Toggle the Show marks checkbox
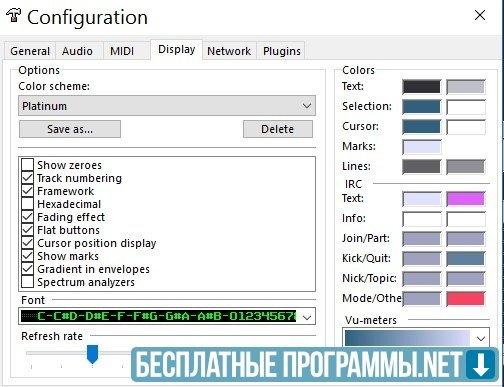Screen dimensions: 504x387 tap(27, 256)
